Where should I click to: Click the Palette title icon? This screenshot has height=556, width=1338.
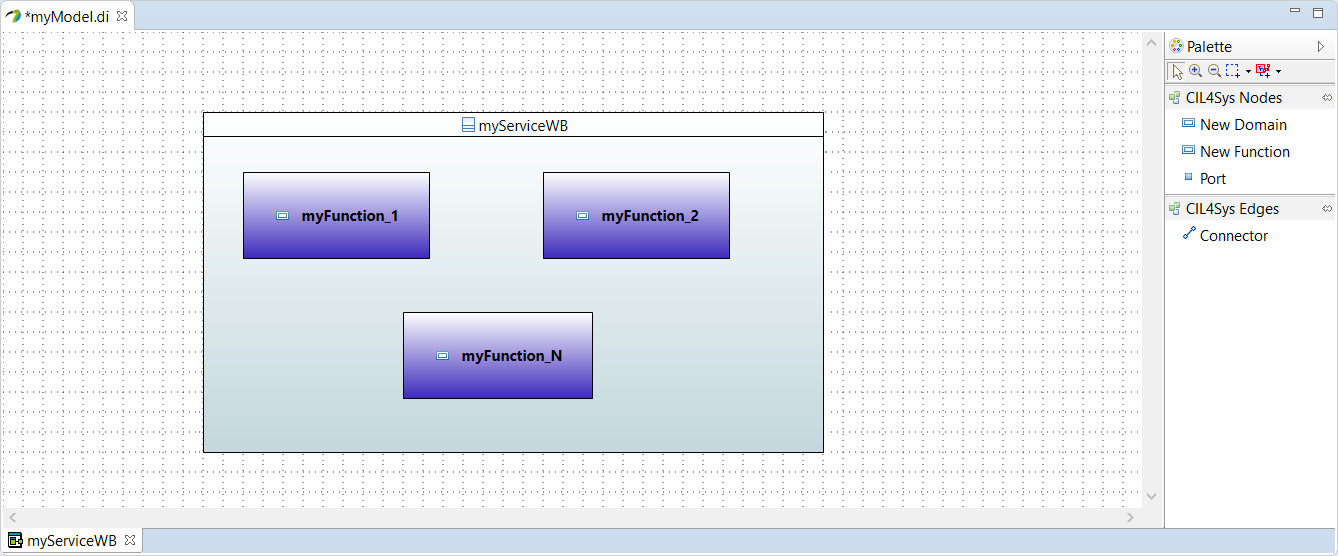(x=1176, y=46)
